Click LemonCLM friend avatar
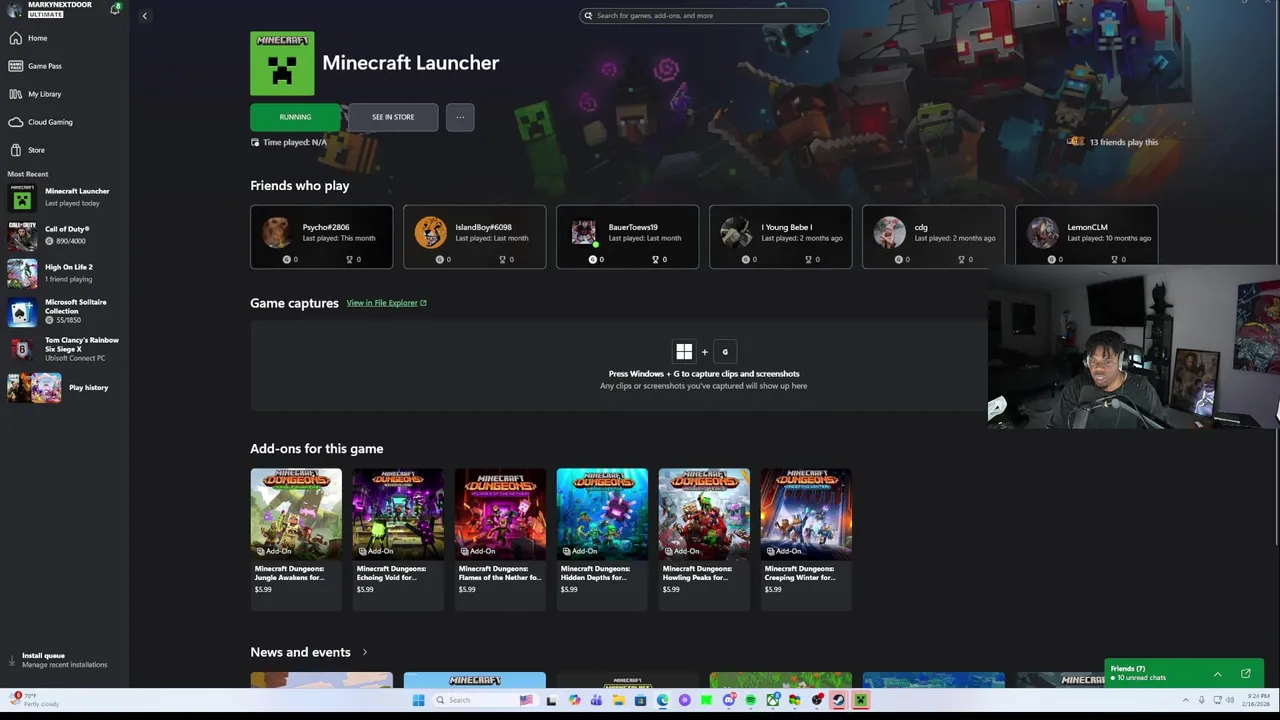 (x=1042, y=232)
